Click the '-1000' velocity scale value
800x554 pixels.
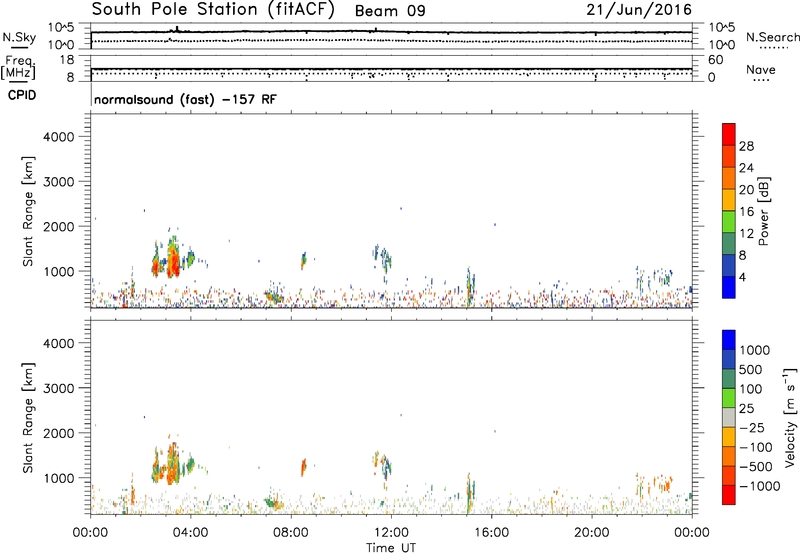pos(759,486)
